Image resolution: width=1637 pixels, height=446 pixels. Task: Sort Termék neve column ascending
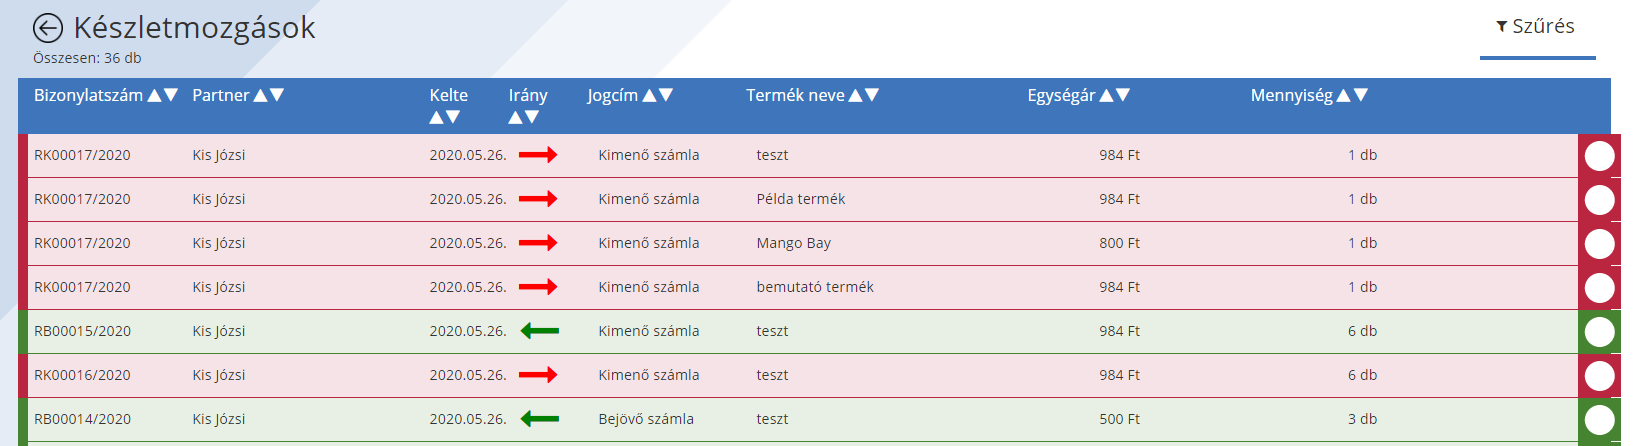855,95
